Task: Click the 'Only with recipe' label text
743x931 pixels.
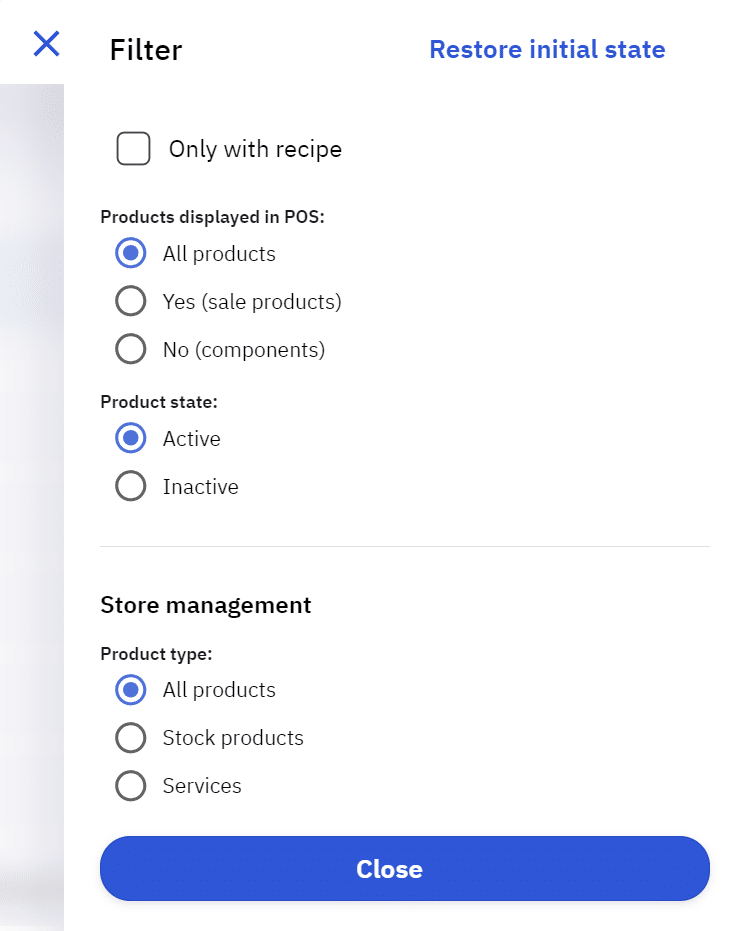Action: coord(255,149)
